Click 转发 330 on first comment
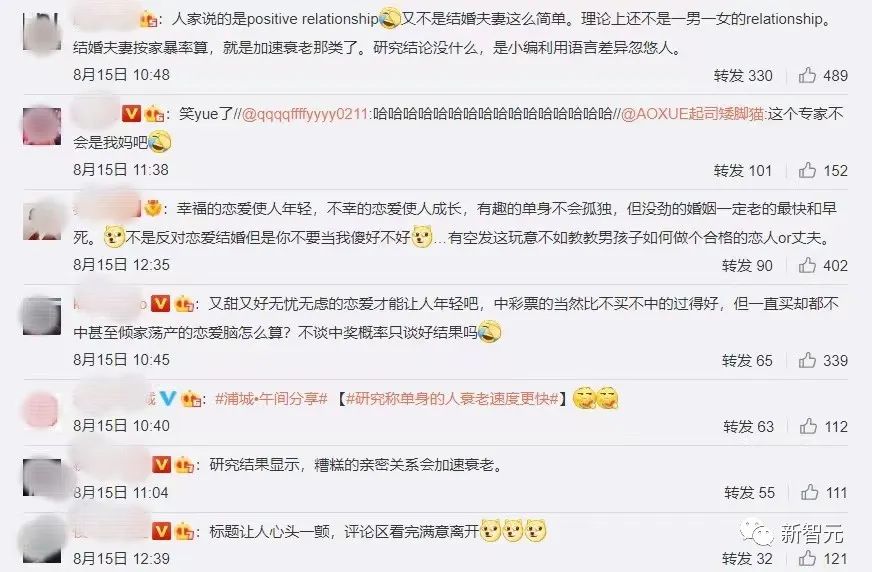The image size is (872, 572). 743,75
